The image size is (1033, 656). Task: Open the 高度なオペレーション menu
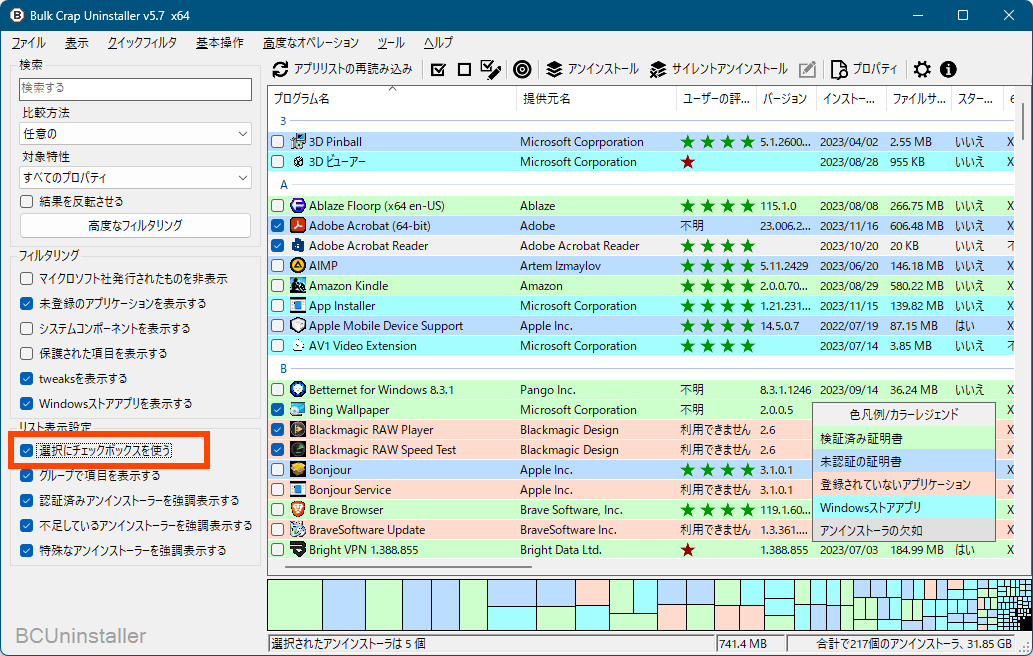coord(311,43)
